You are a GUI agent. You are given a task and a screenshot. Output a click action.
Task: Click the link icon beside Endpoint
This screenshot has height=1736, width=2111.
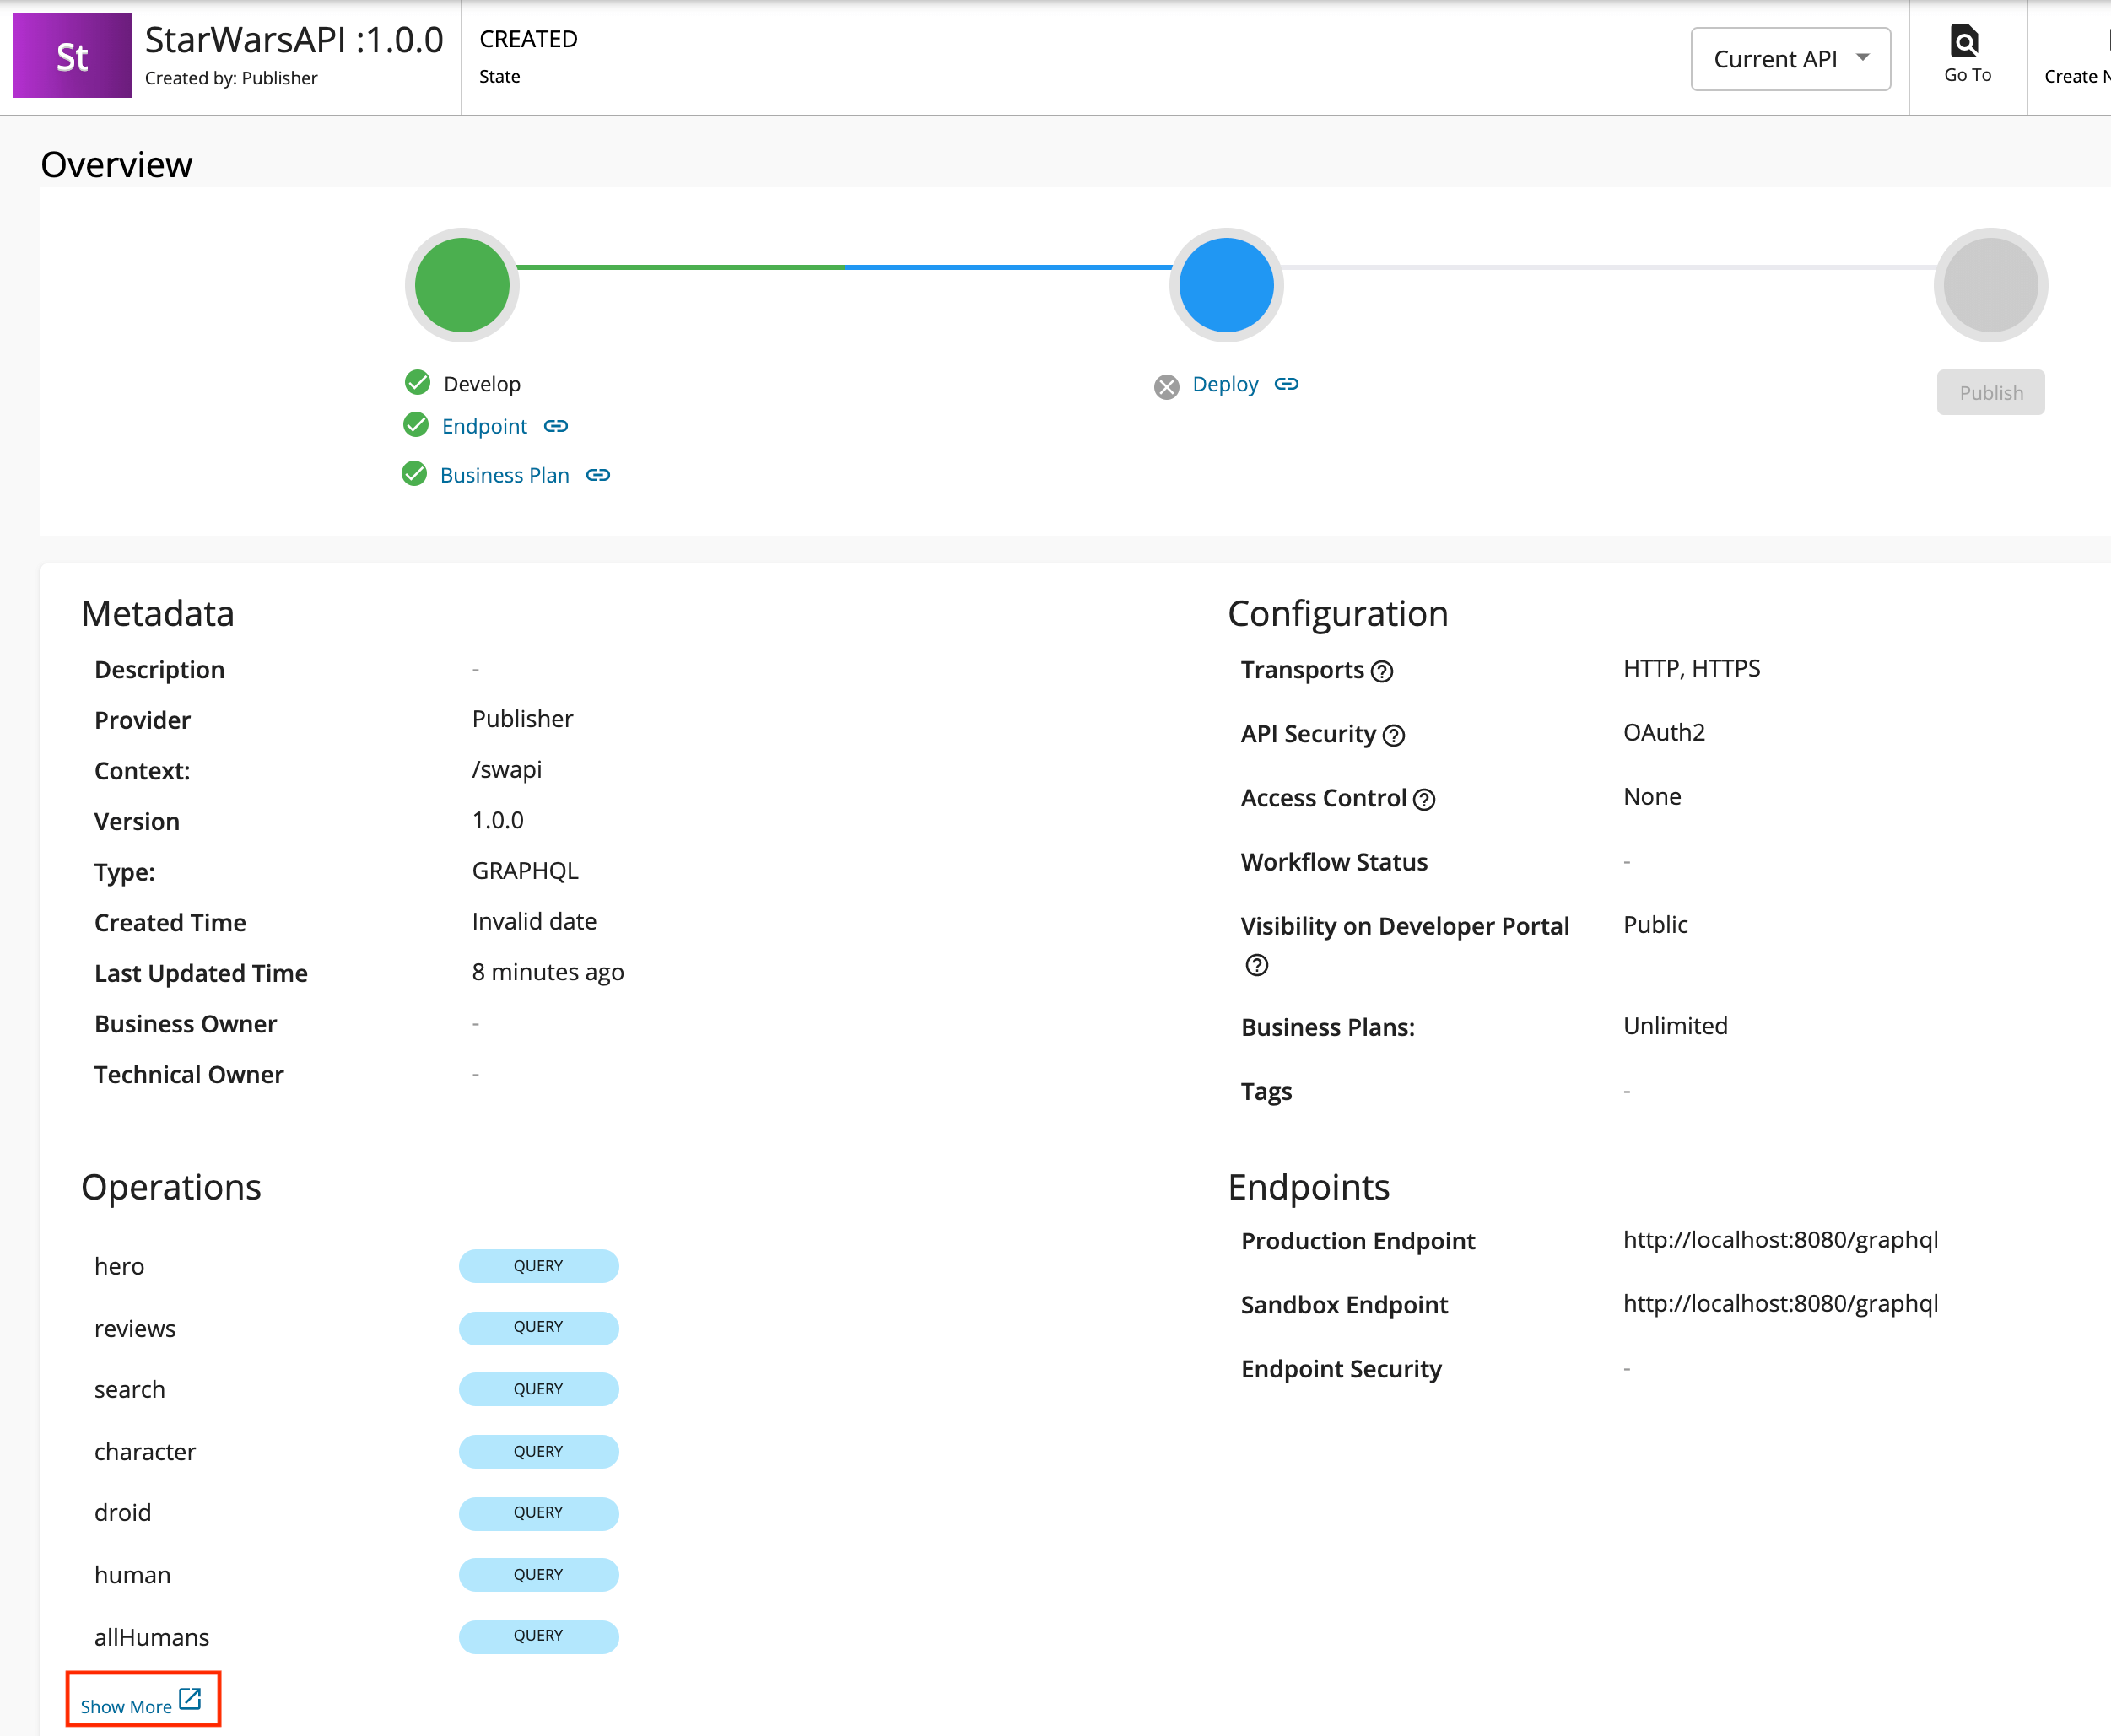tap(556, 426)
